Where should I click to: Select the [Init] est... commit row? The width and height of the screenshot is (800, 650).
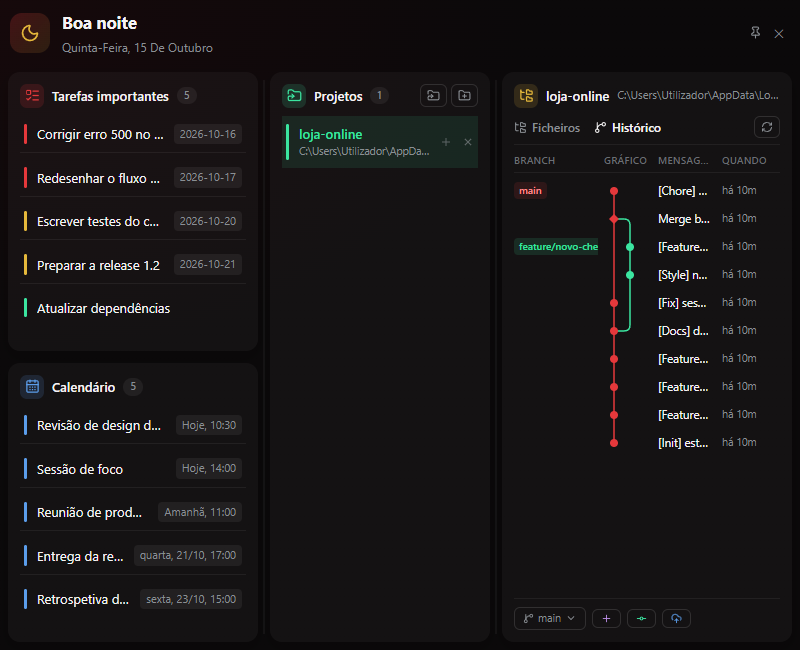click(647, 443)
